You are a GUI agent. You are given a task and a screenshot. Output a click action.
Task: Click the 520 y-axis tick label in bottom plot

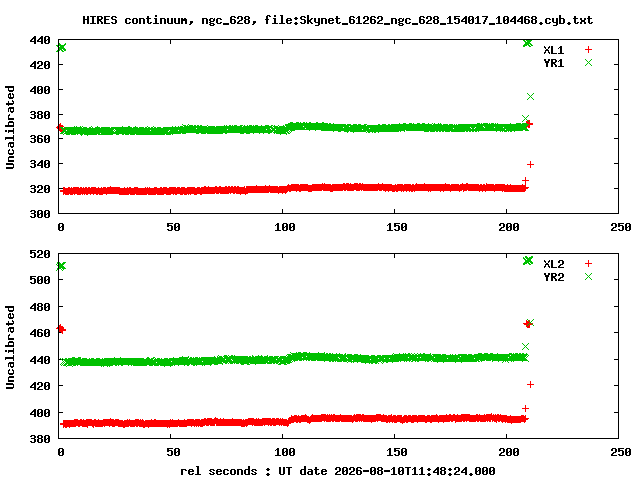[40, 254]
